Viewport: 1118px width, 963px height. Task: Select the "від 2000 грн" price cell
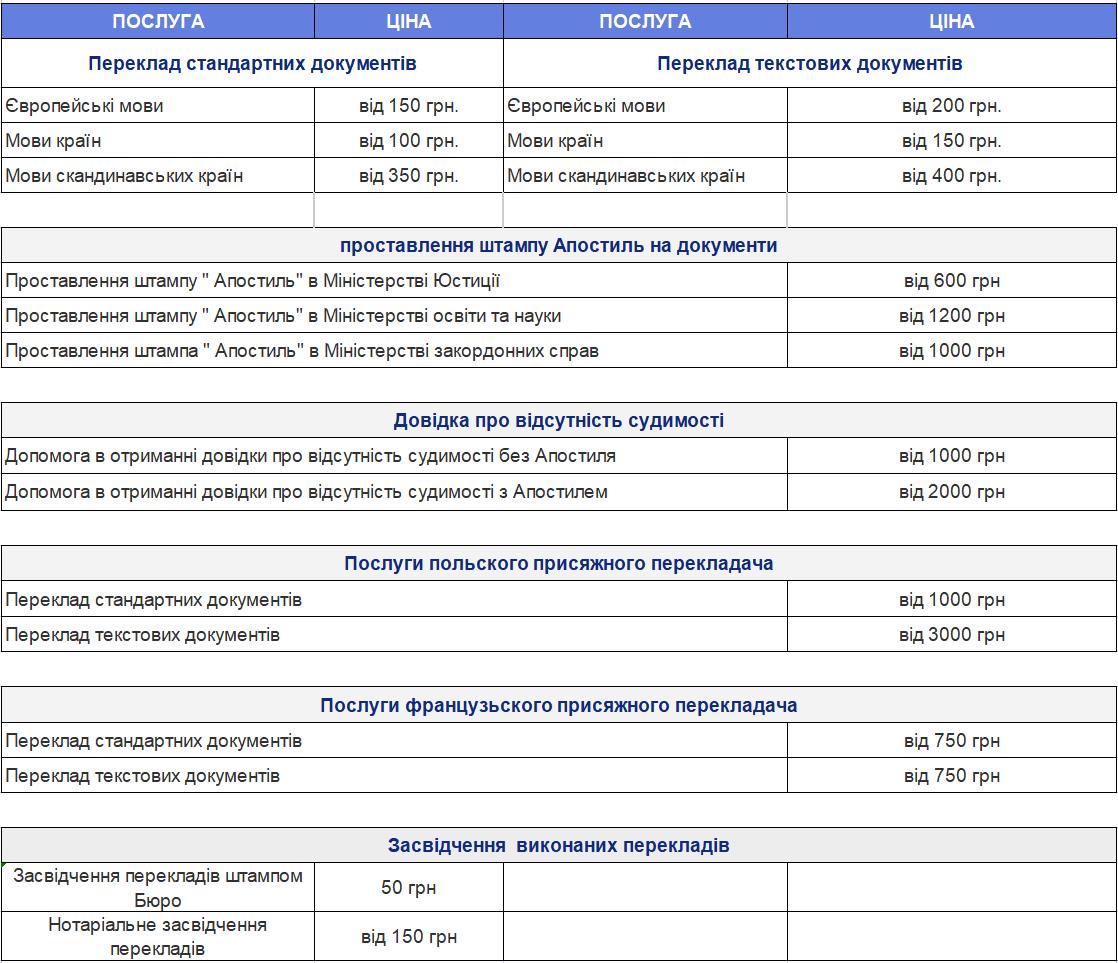click(951, 492)
